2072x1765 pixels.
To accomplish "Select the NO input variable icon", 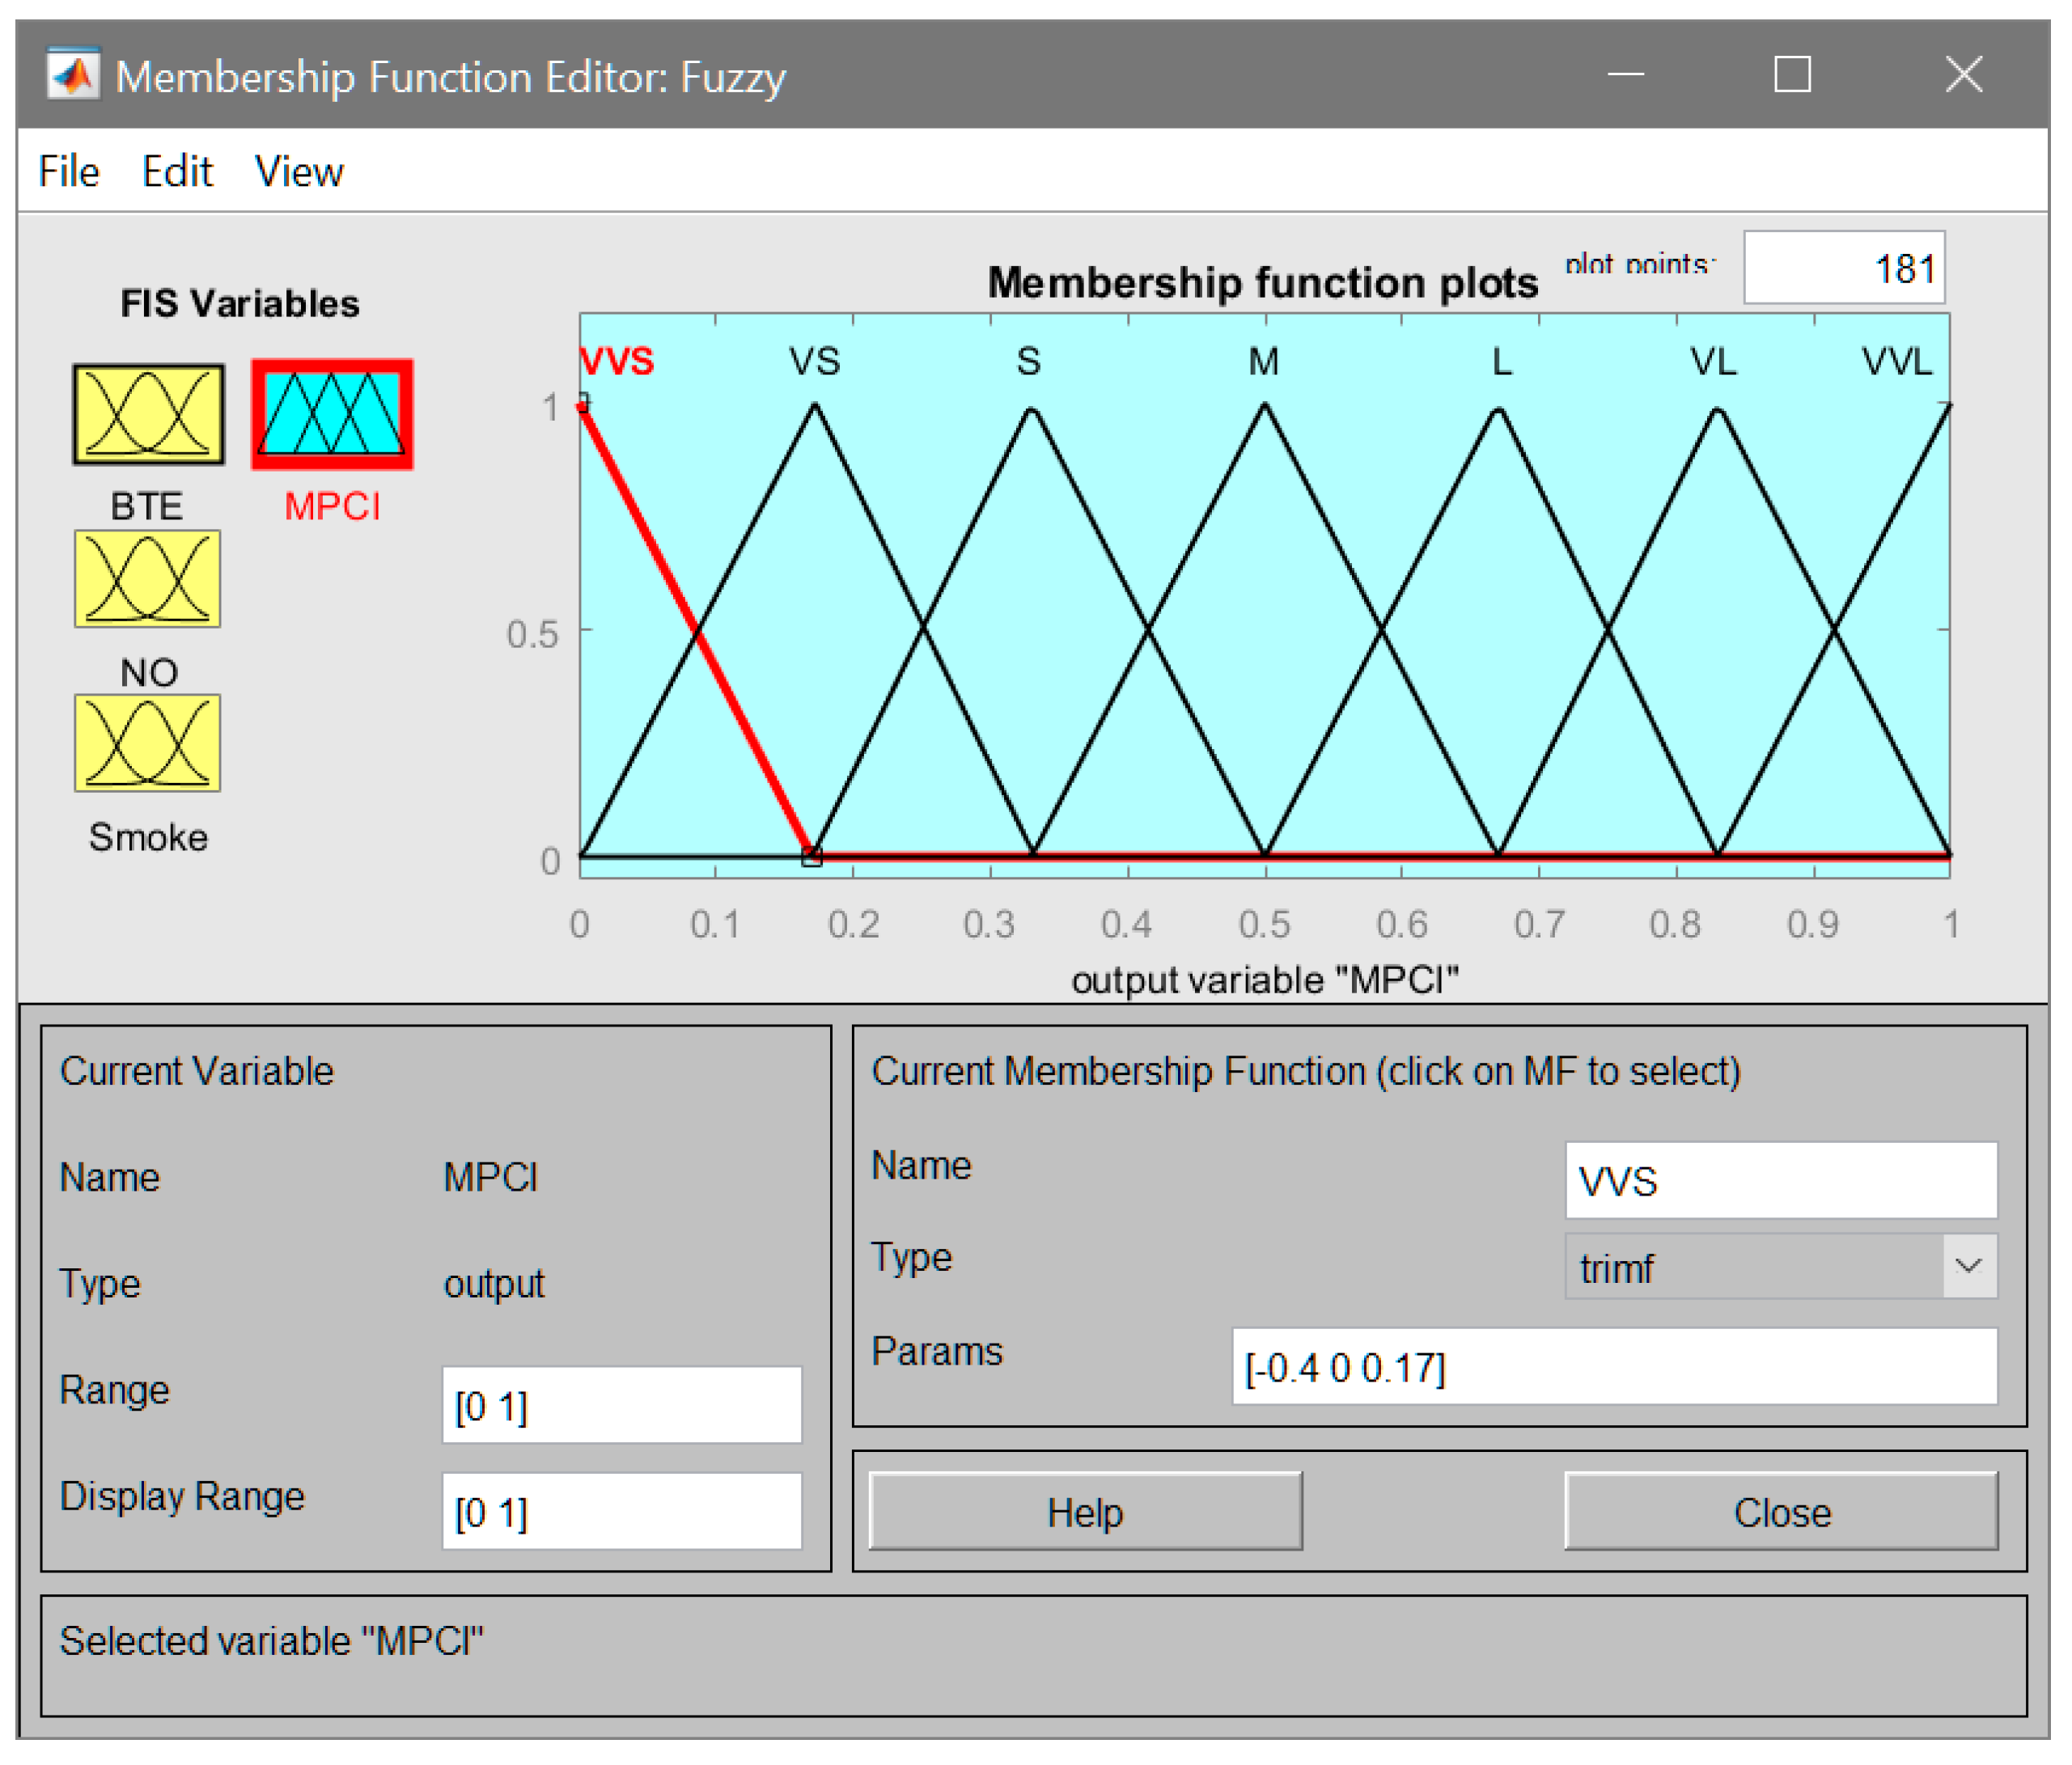I will tap(147, 579).
